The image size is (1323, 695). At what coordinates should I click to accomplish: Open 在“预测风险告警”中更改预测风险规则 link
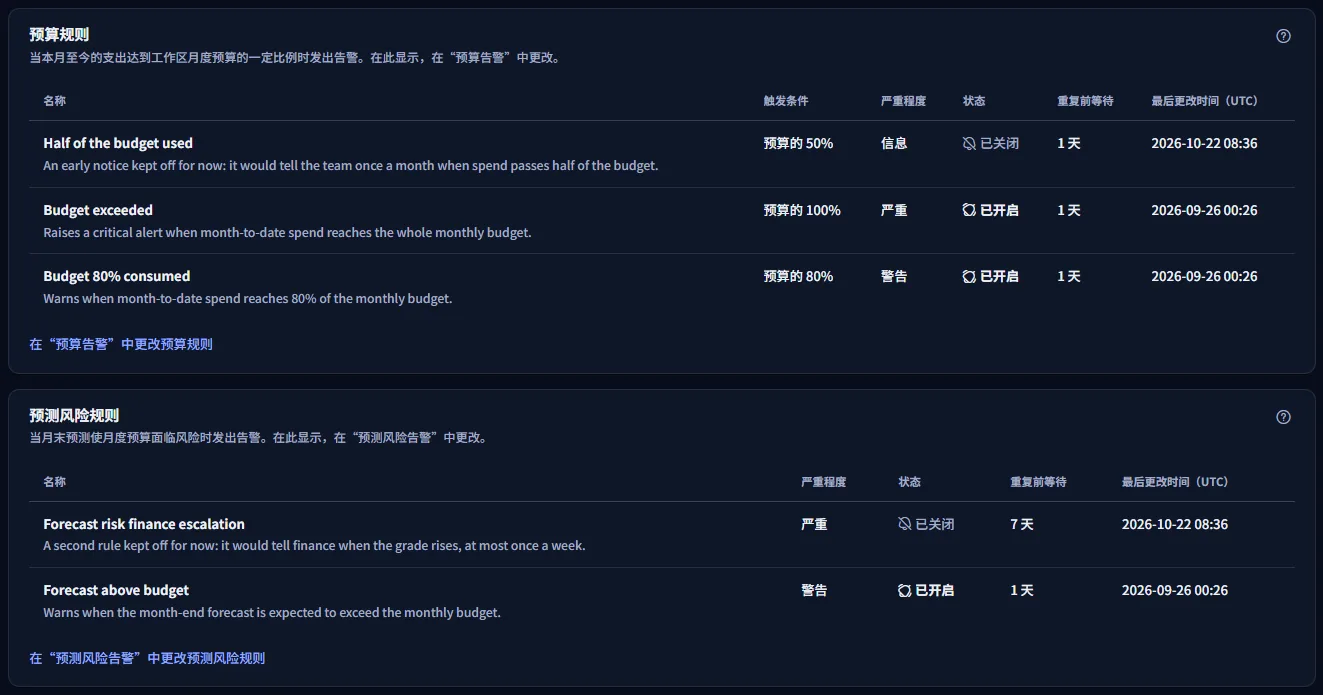147,658
